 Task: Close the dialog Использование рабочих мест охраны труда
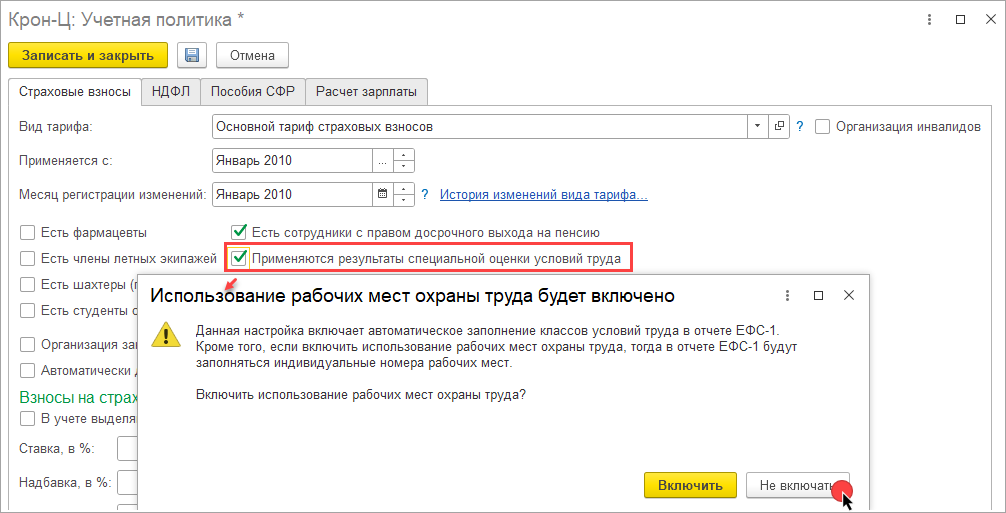849,296
